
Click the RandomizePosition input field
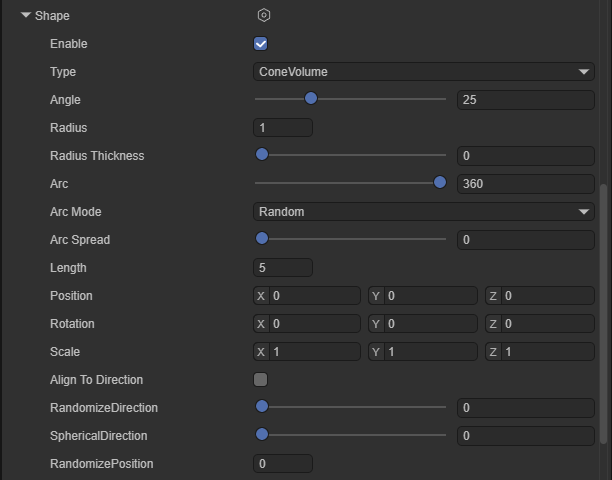(284, 464)
